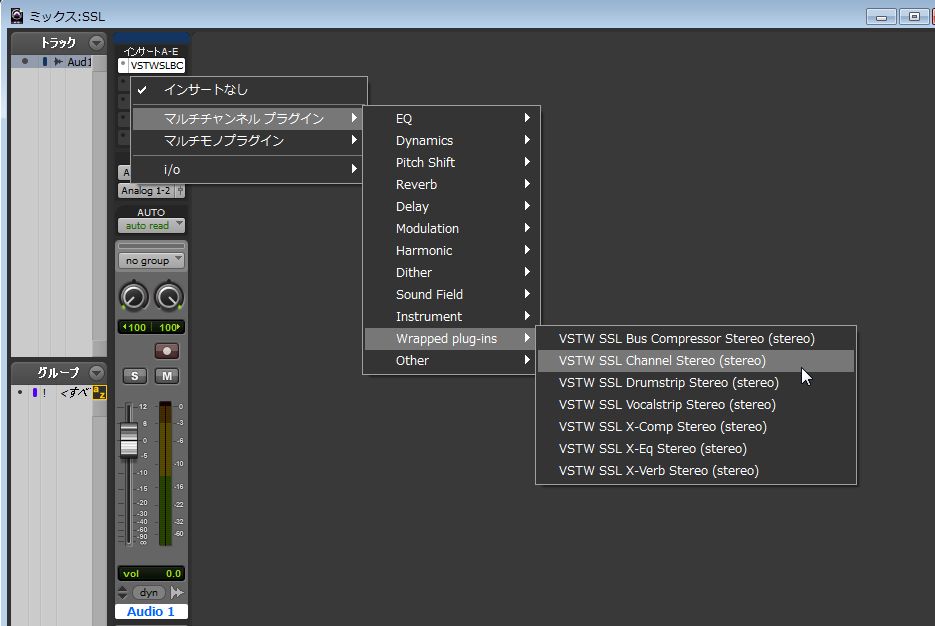Image resolution: width=935 pixels, height=626 pixels.
Task: Click the volume fader handle on Audio 1
Action: pos(129,441)
